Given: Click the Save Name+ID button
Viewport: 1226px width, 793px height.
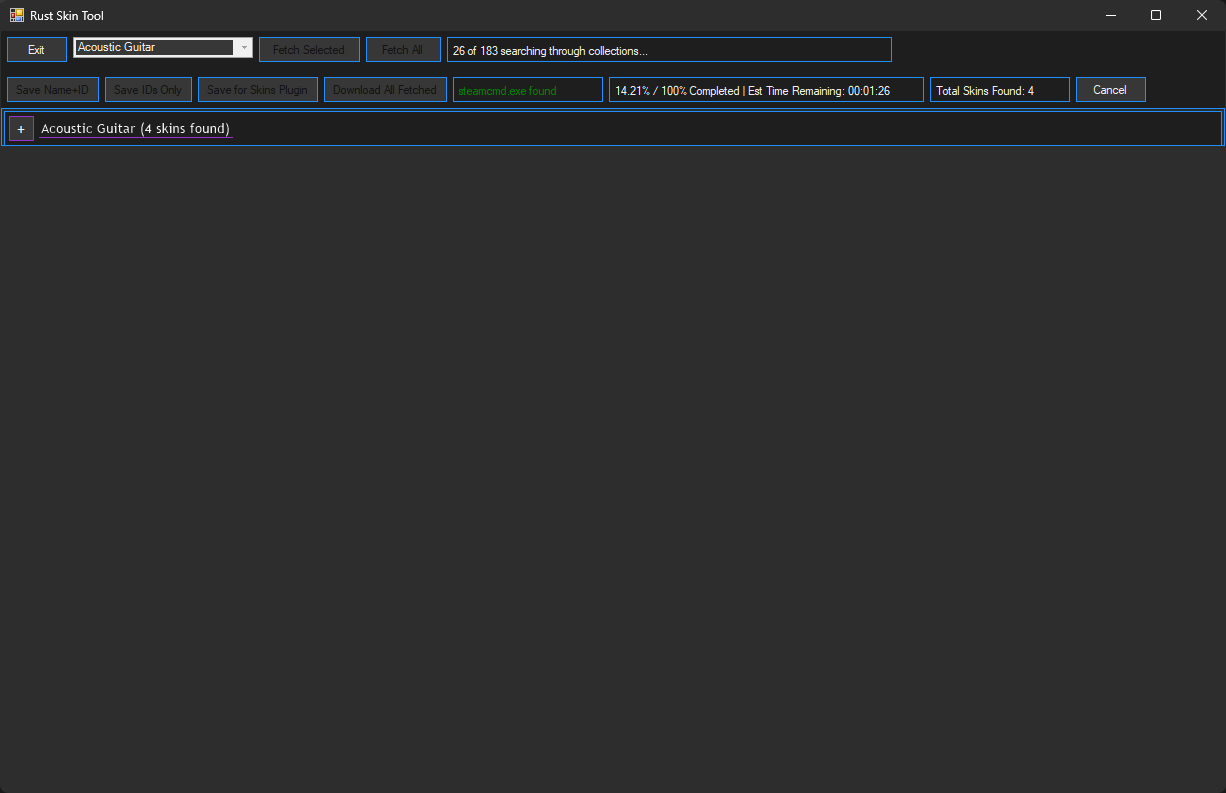Looking at the screenshot, I should pos(53,90).
